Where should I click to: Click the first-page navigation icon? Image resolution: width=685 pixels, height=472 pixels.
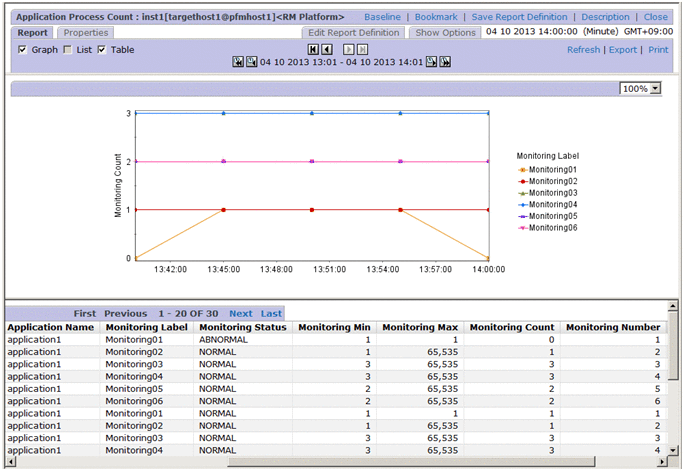click(x=313, y=49)
